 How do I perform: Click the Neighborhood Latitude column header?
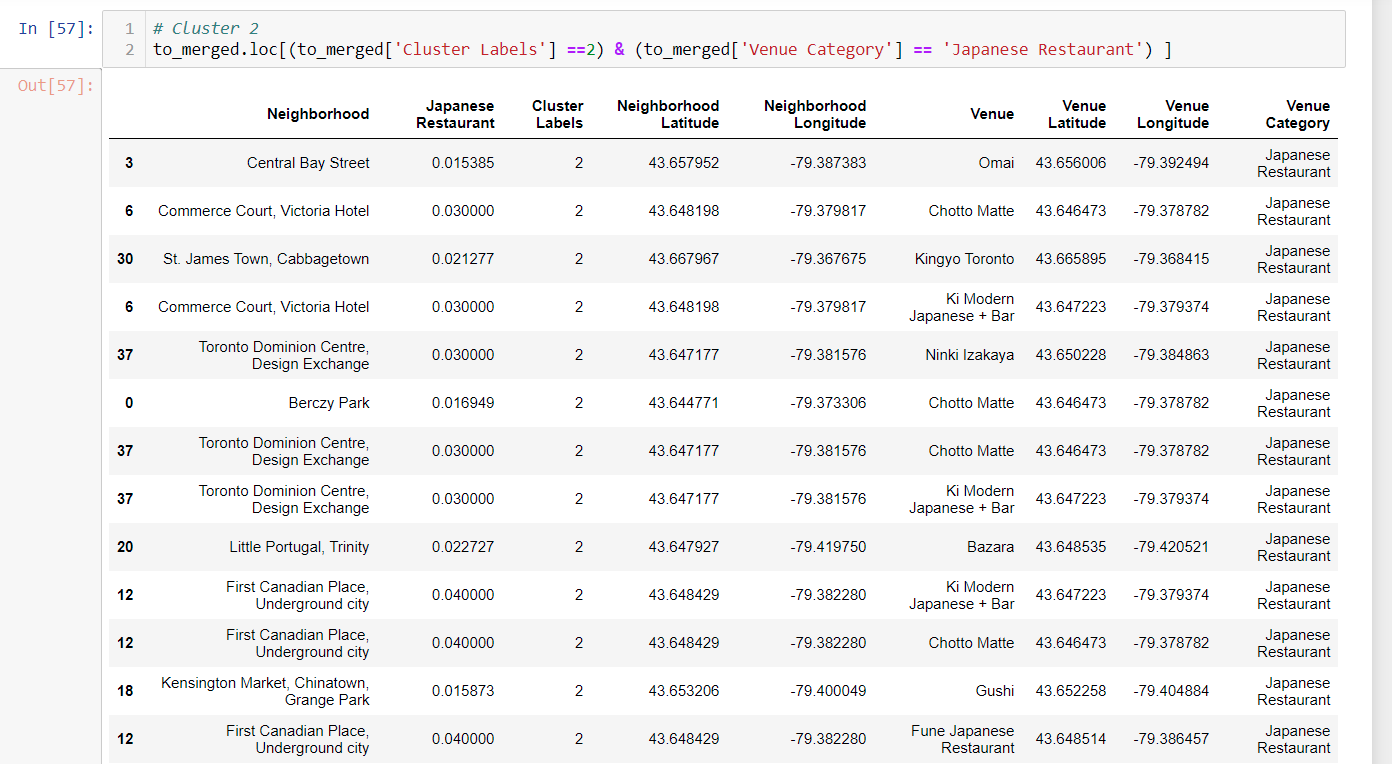668,114
